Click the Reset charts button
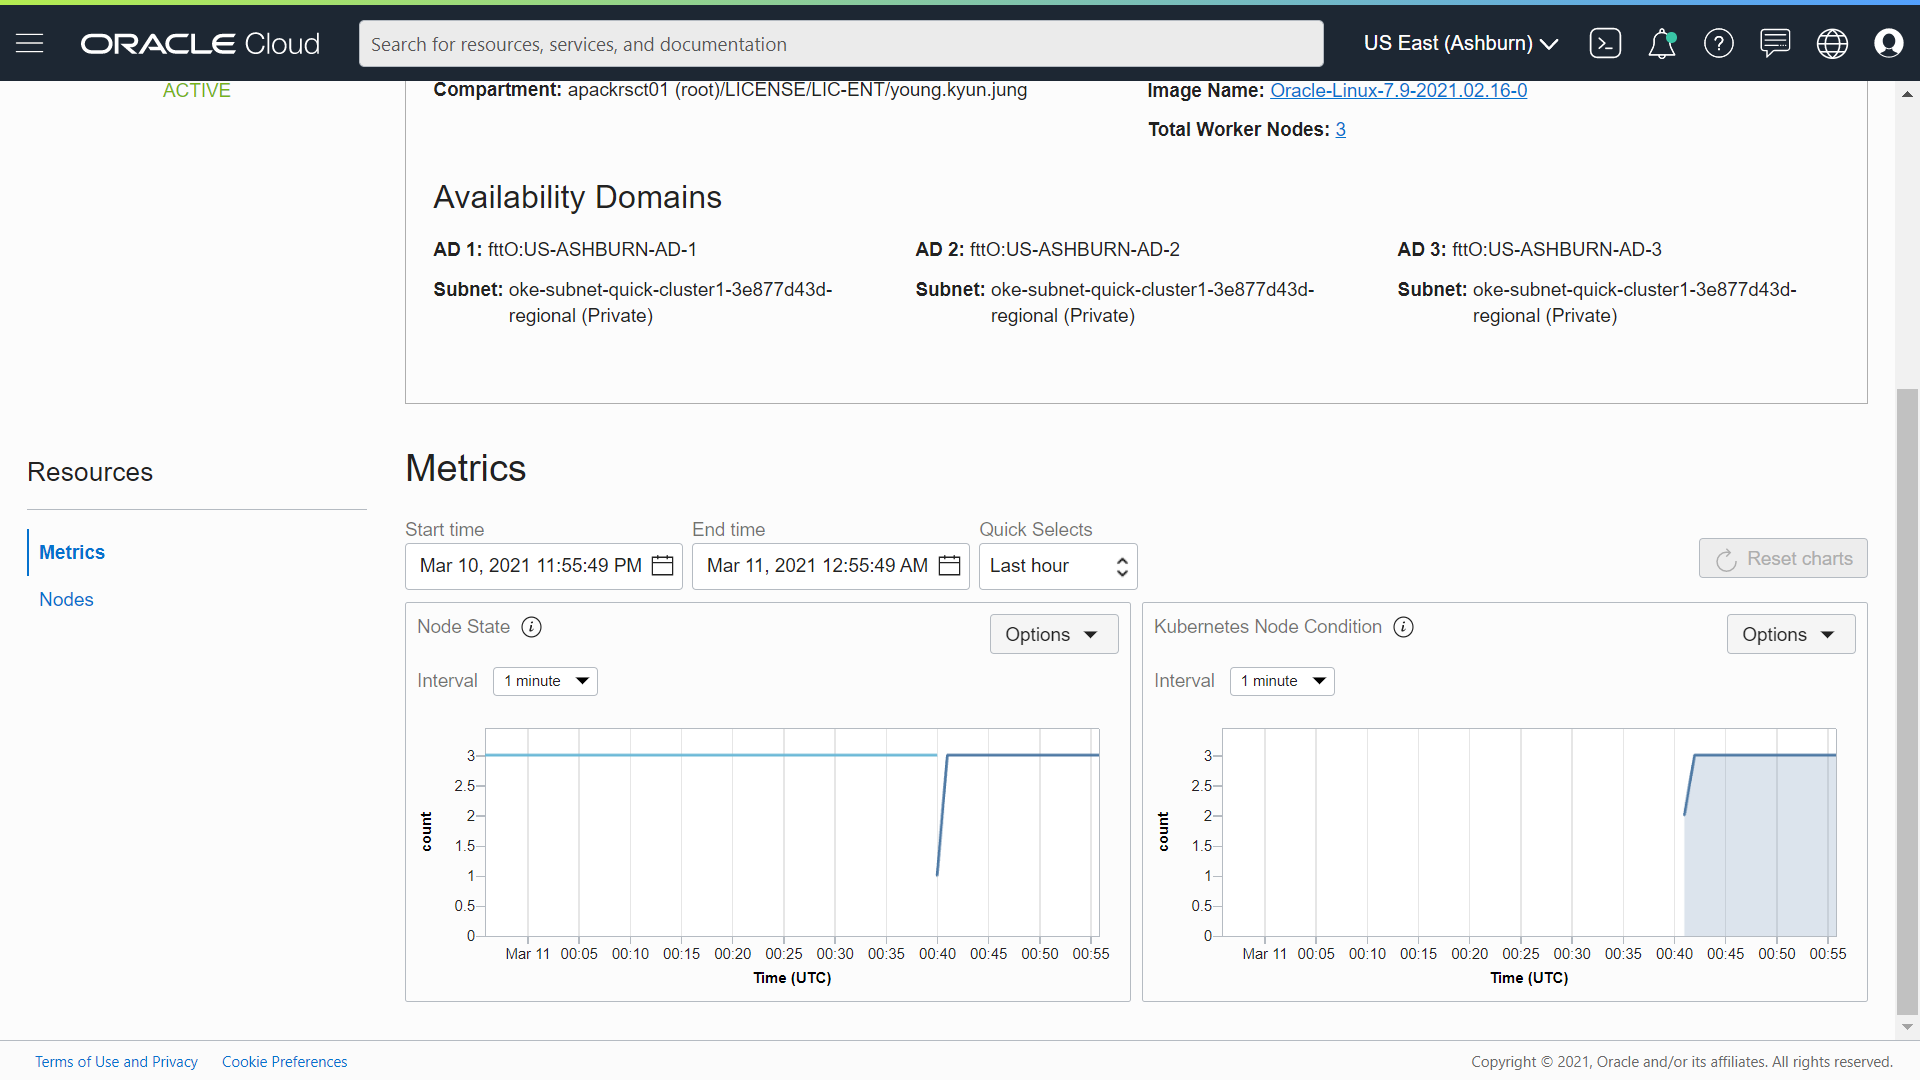This screenshot has width=1920, height=1080. [x=1783, y=558]
